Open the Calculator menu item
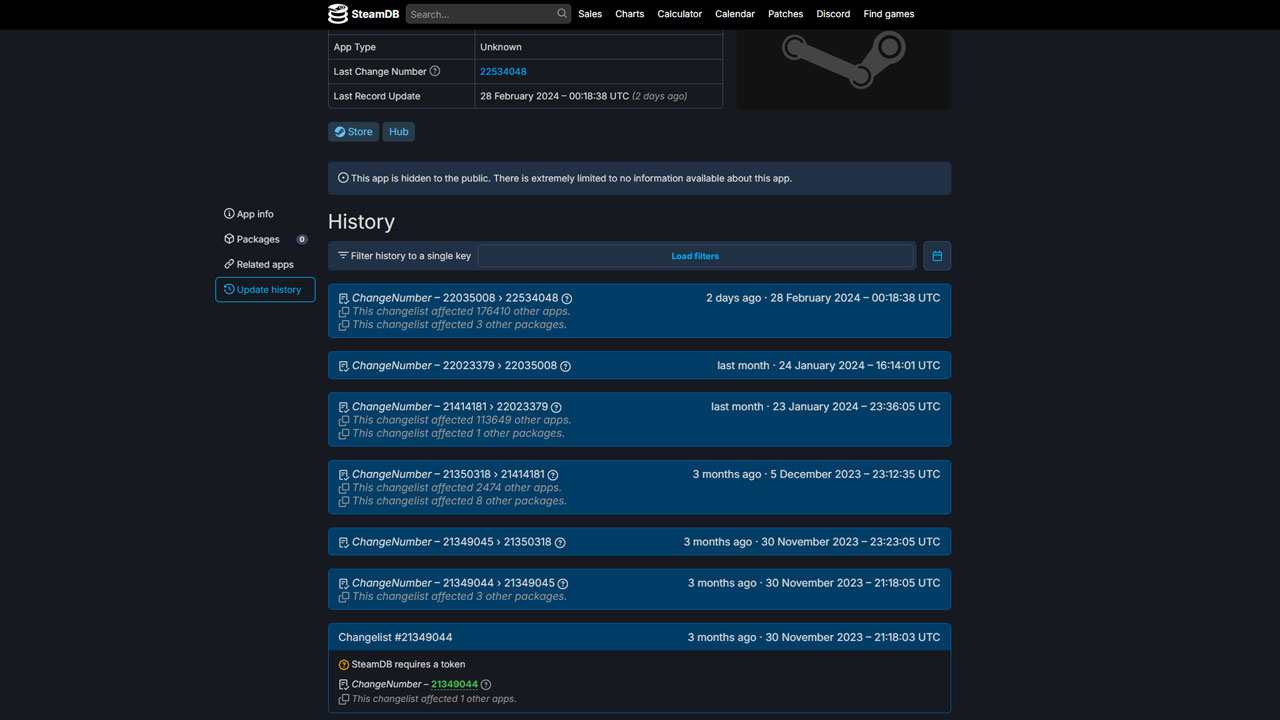 pos(680,14)
